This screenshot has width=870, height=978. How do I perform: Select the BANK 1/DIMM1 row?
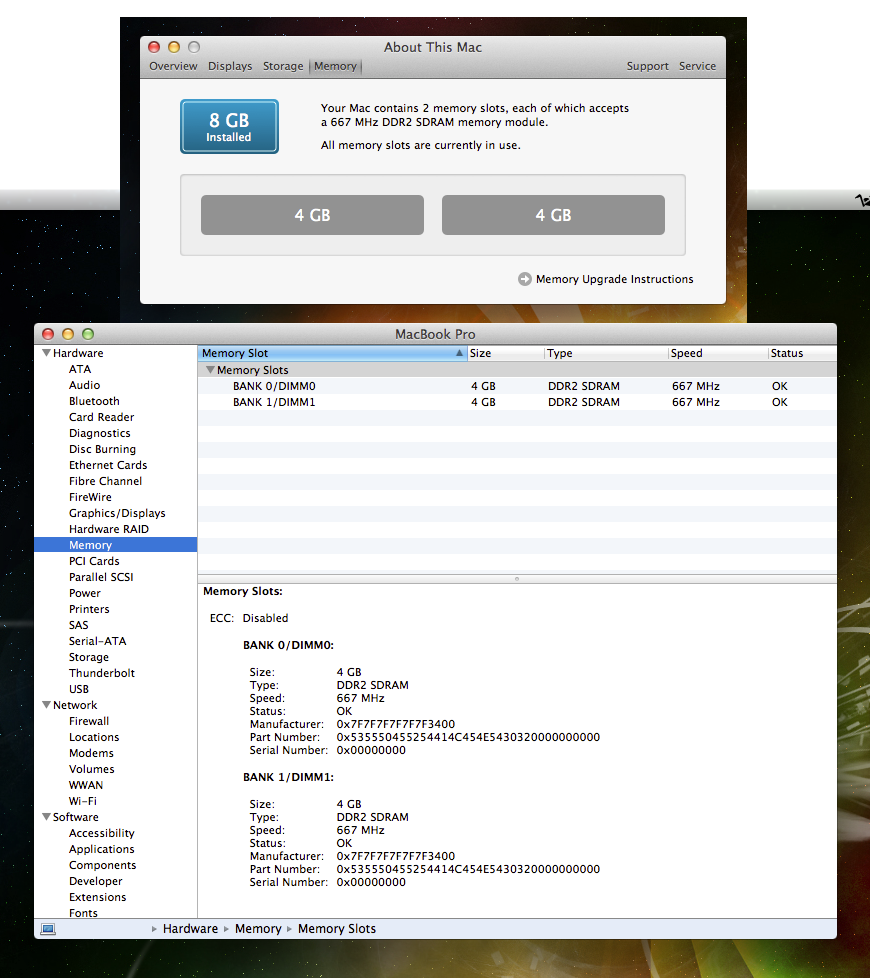pyautogui.click(x=517, y=402)
